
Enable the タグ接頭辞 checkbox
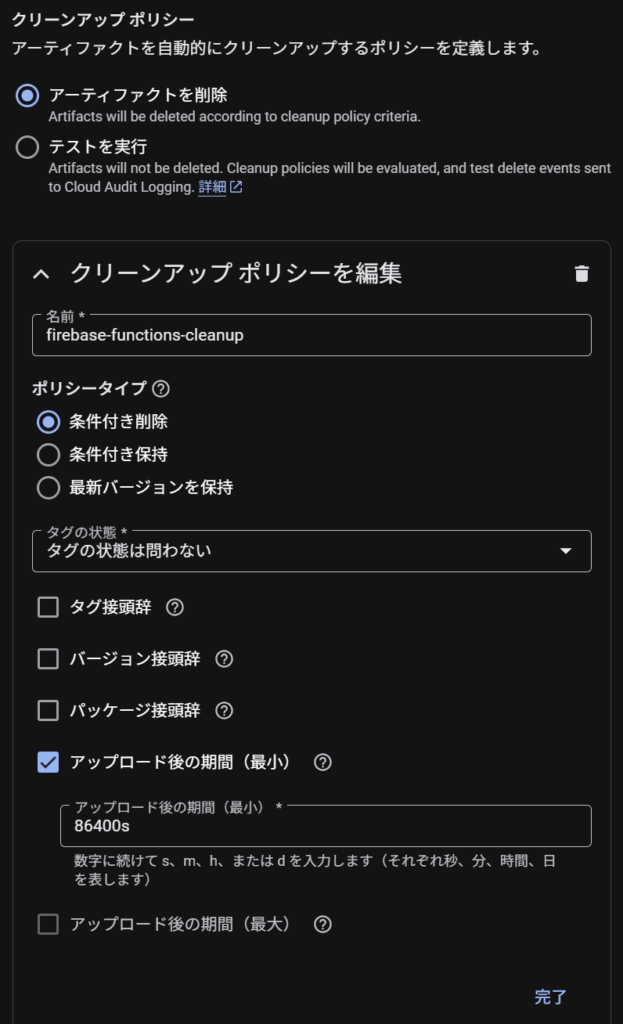[48, 607]
